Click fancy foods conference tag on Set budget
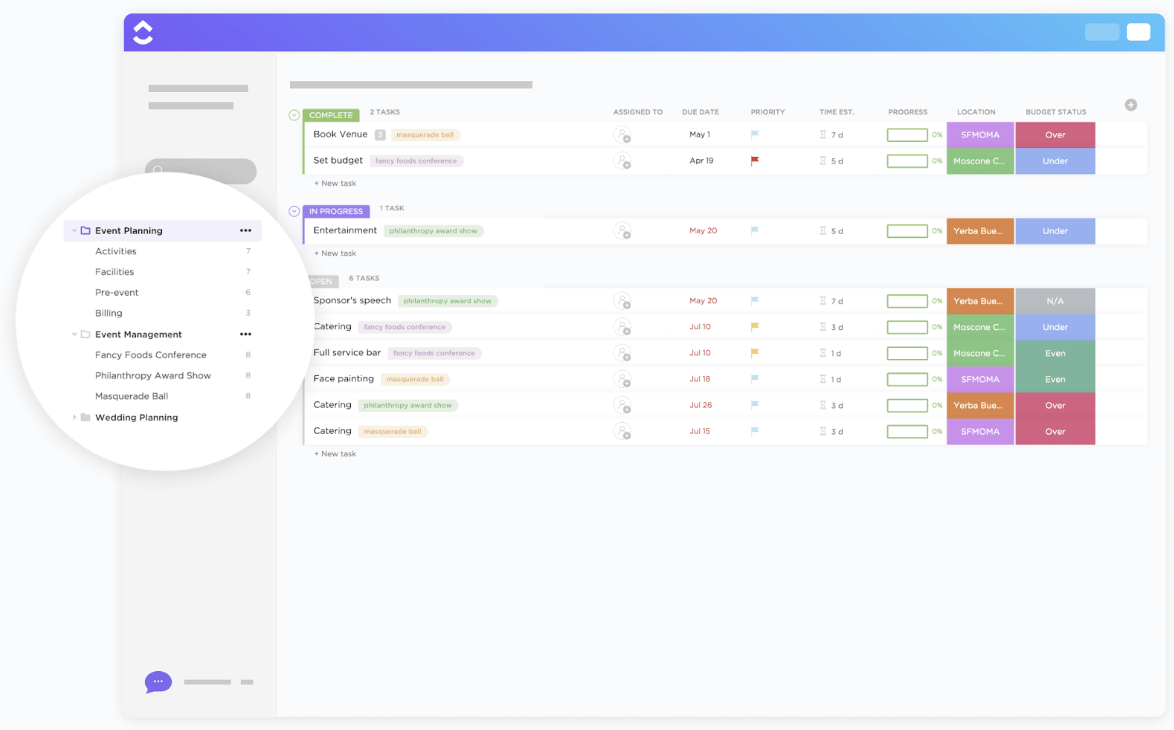Viewport: 1174px width, 730px height. point(416,161)
